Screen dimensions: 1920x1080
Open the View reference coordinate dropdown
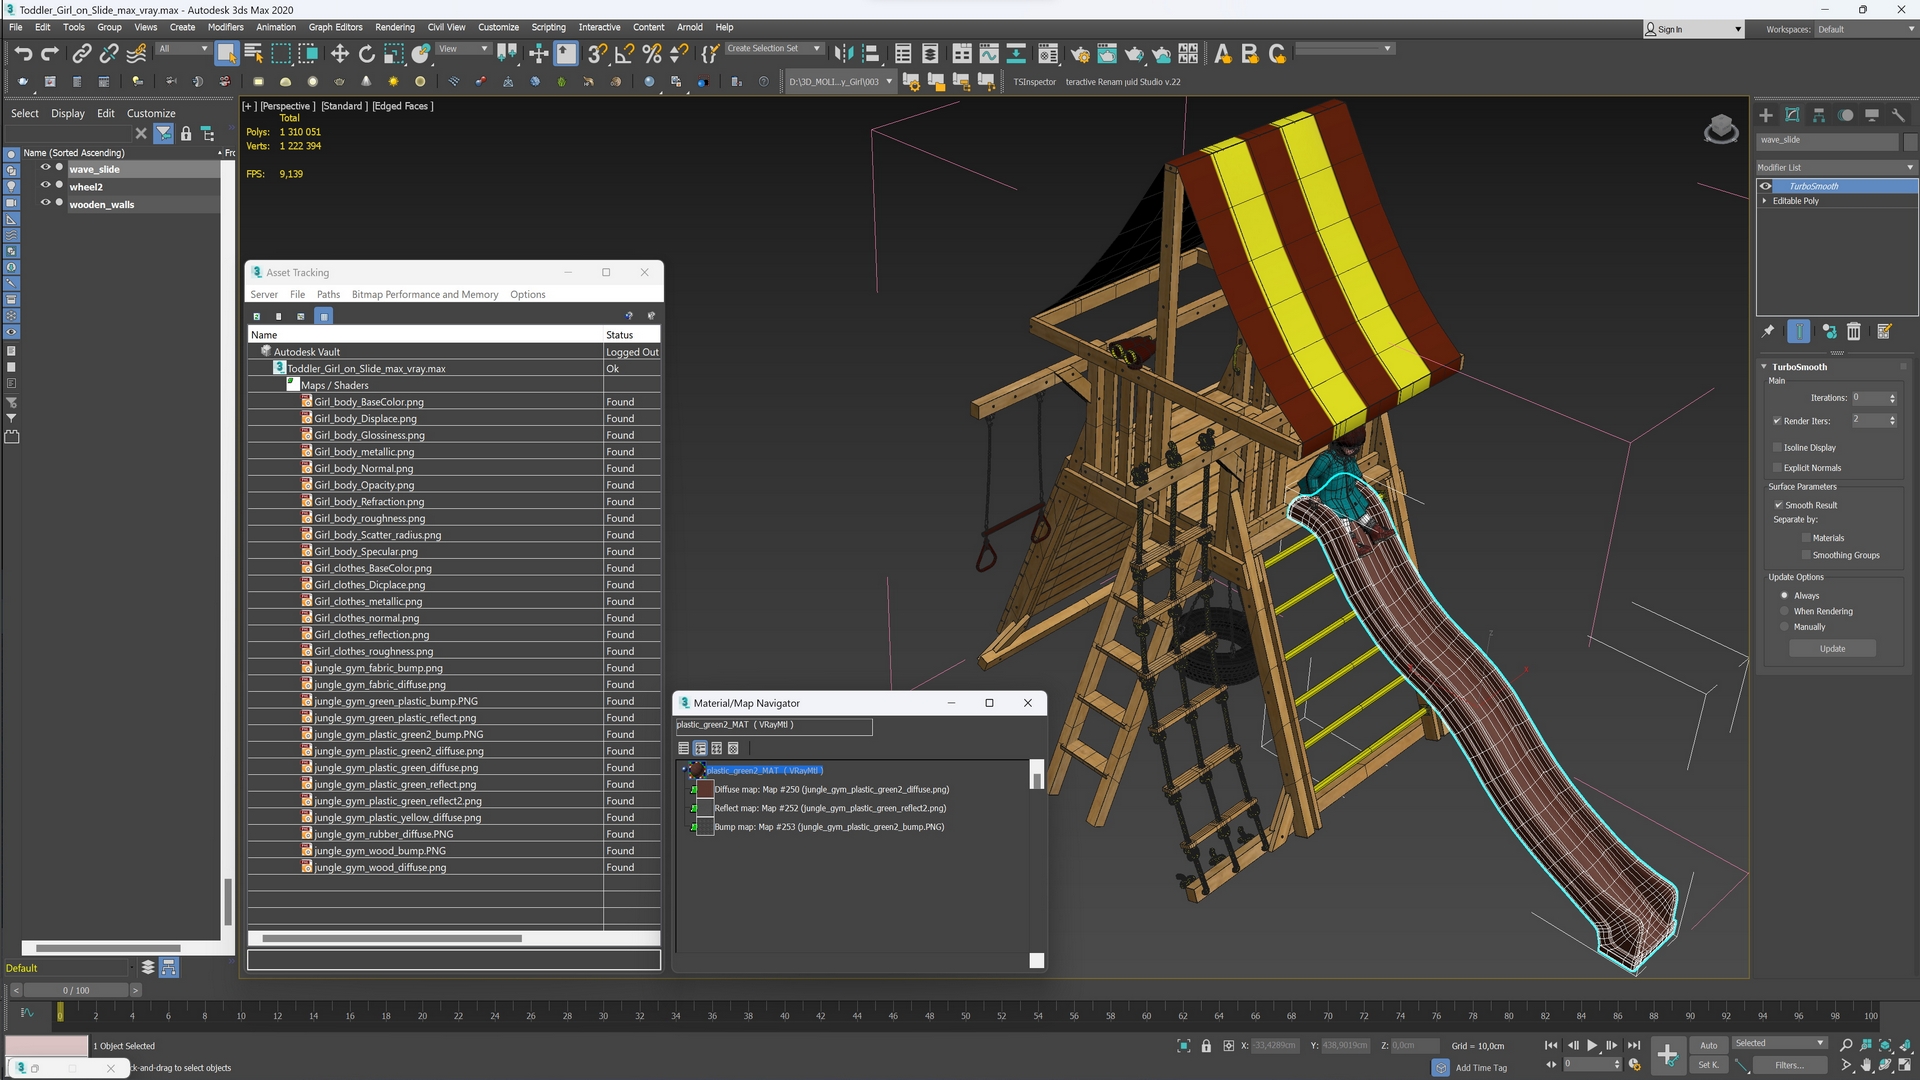[x=463, y=48]
